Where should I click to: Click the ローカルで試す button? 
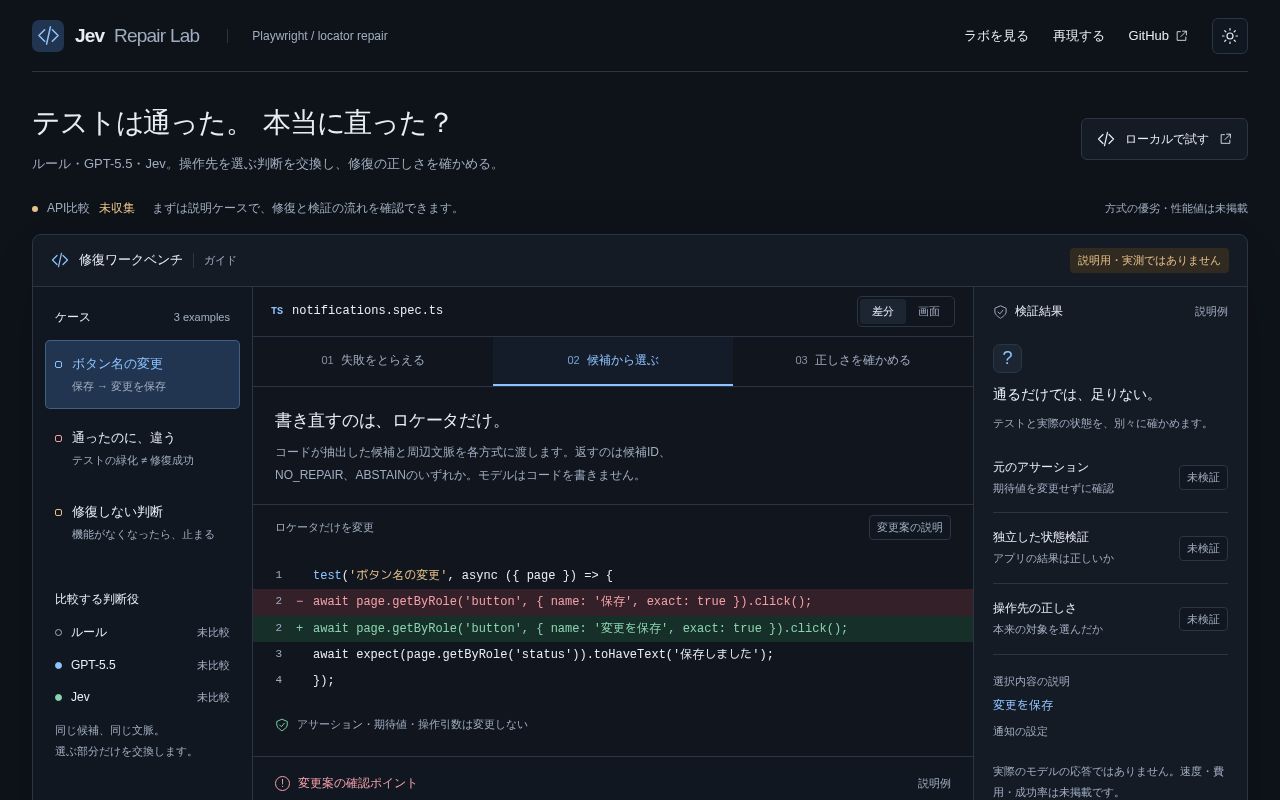tap(1164, 139)
